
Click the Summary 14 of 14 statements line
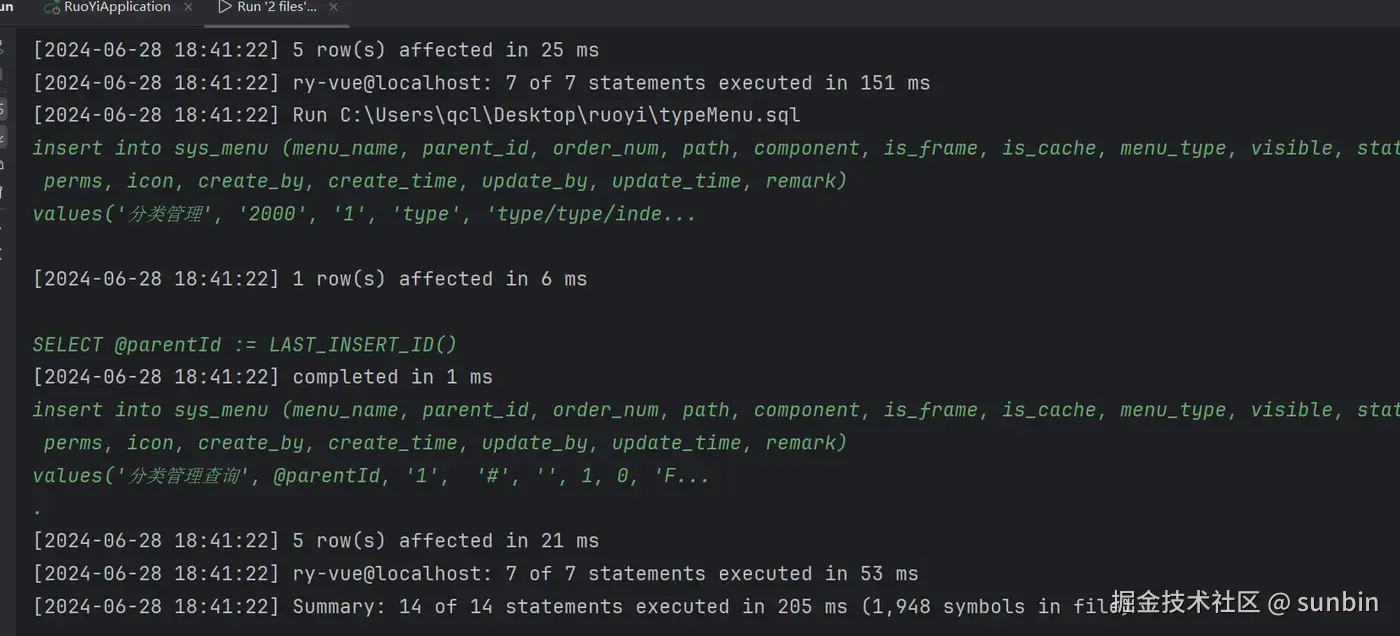(580, 606)
